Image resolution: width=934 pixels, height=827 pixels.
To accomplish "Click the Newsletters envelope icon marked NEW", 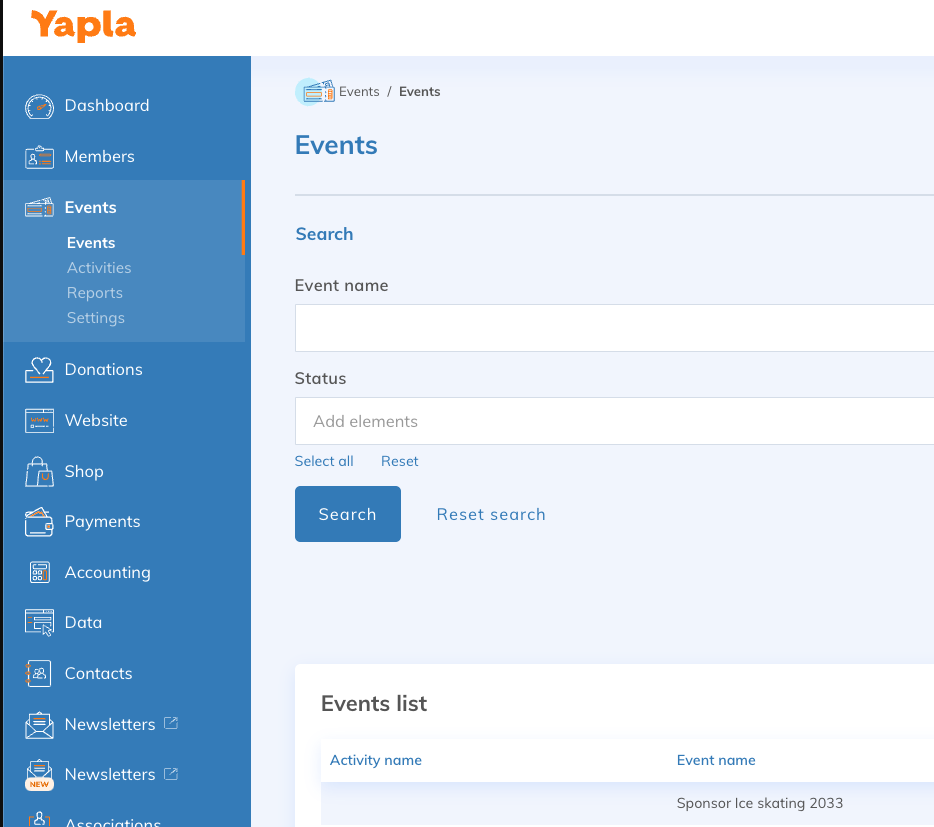I will [39, 775].
